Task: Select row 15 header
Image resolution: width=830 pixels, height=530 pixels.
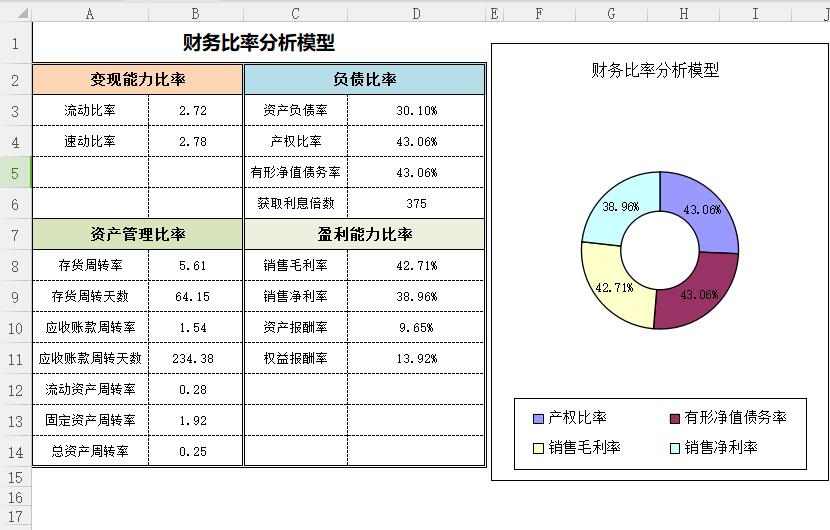Action: (15, 477)
